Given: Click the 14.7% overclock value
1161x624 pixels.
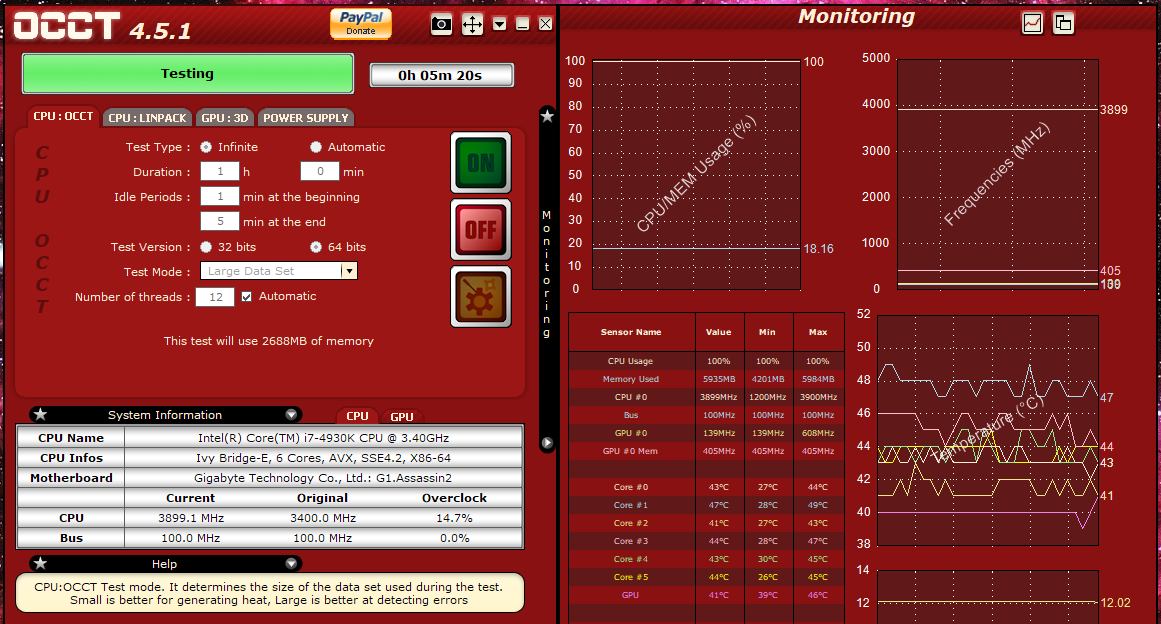Looking at the screenshot, I should [455, 518].
